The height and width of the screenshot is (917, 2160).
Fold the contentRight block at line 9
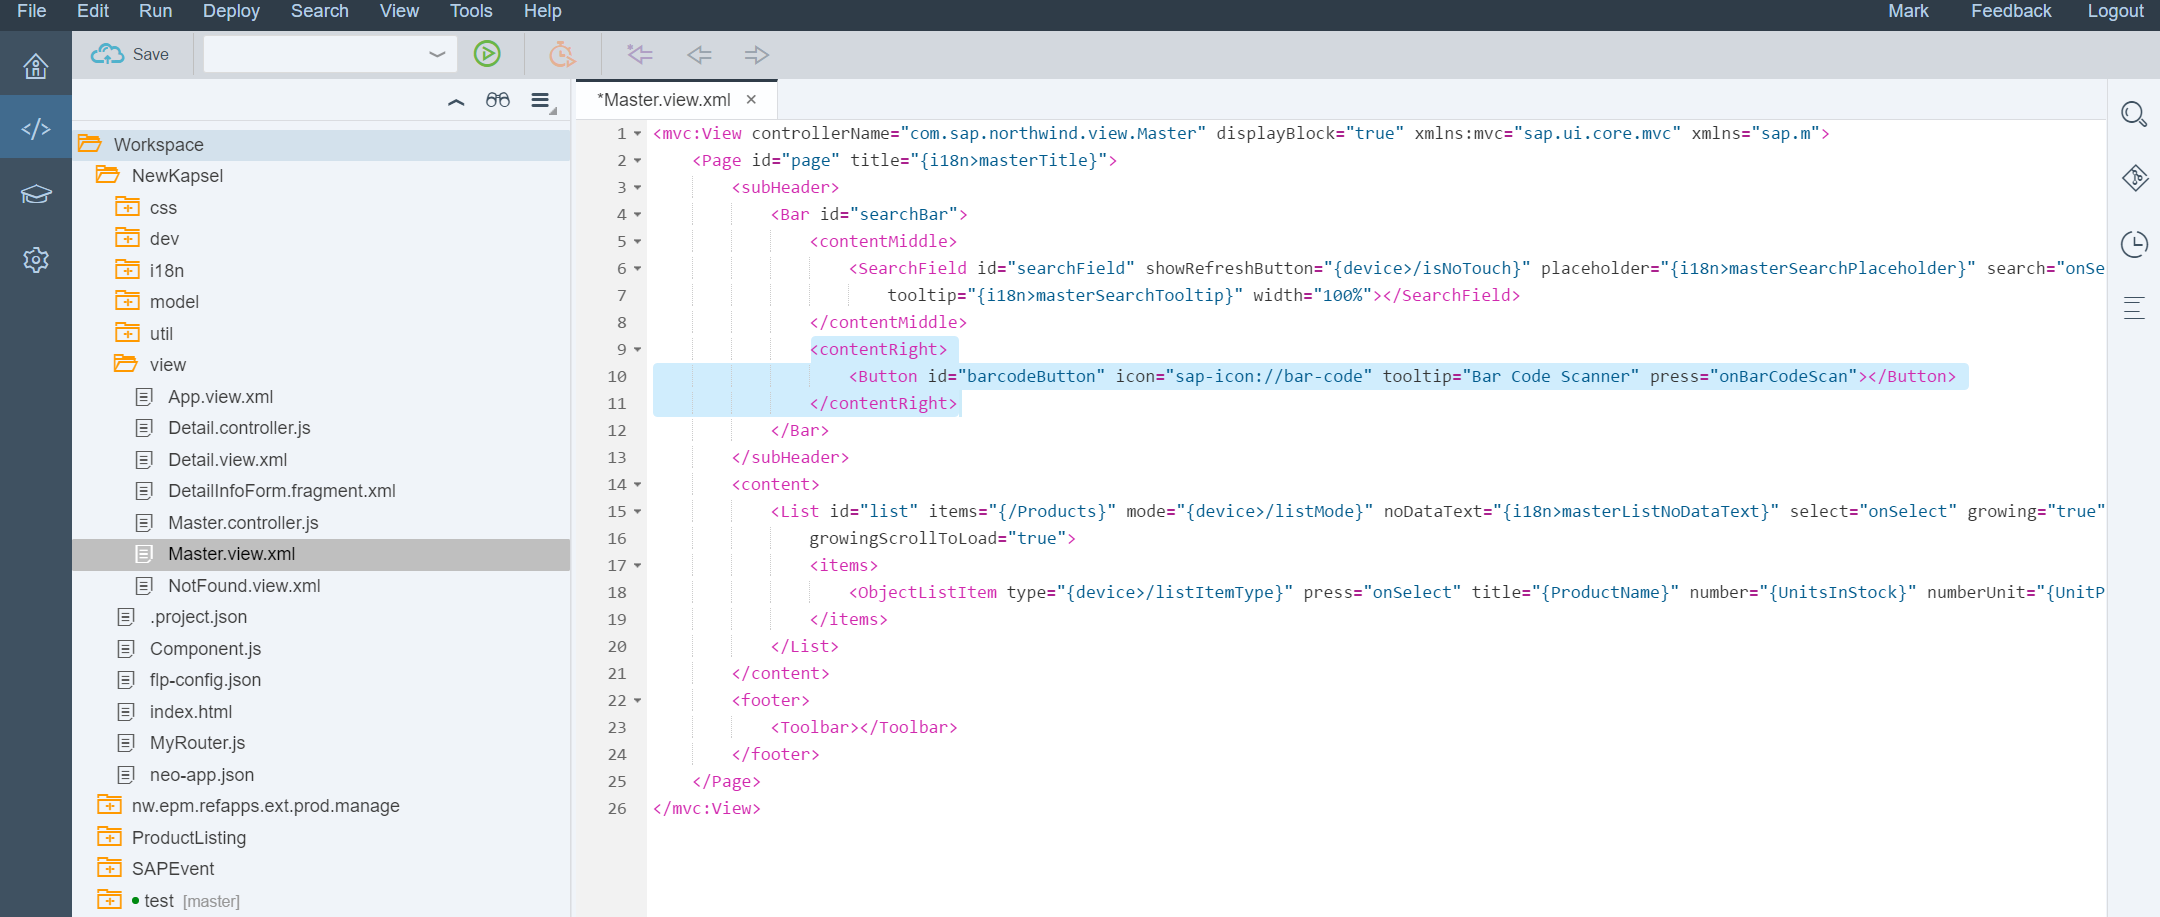[638, 350]
